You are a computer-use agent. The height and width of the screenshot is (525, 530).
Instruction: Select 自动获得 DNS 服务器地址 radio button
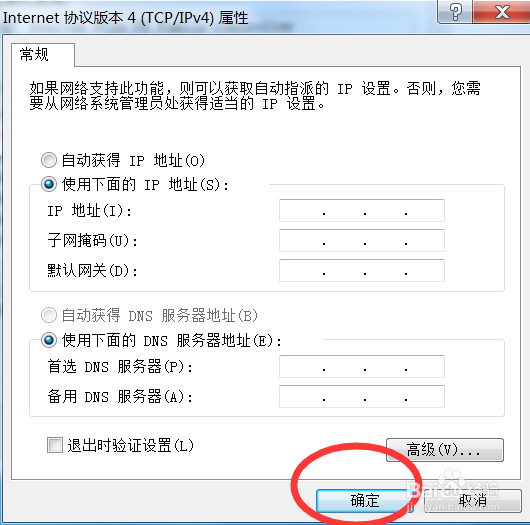click(x=49, y=315)
